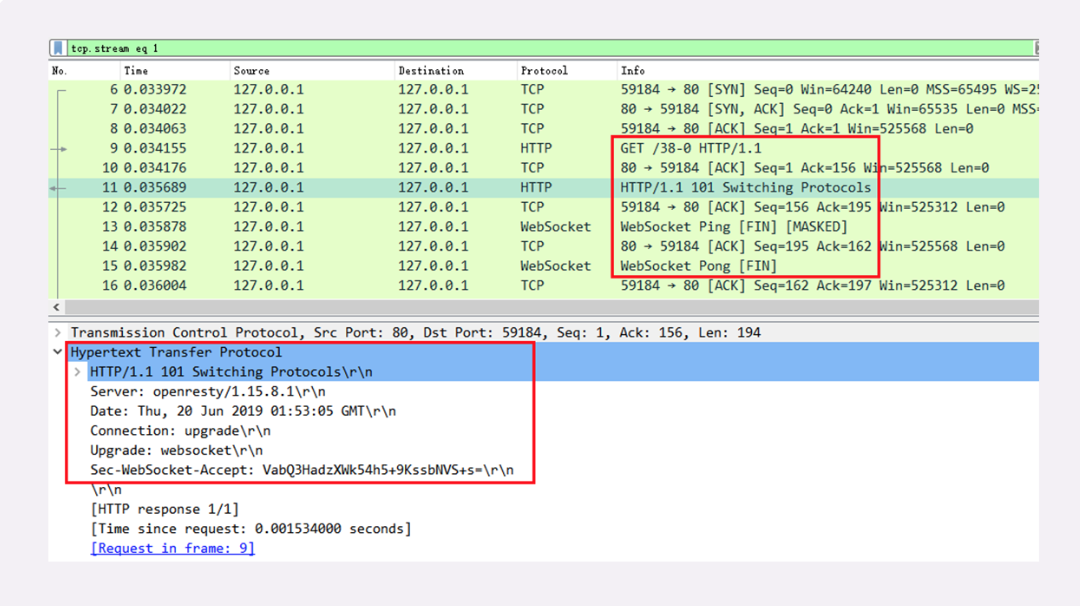1080x606 pixels.
Task: Select the Sec-WebSocket-Accept header line
Action: pyautogui.click(x=301, y=470)
